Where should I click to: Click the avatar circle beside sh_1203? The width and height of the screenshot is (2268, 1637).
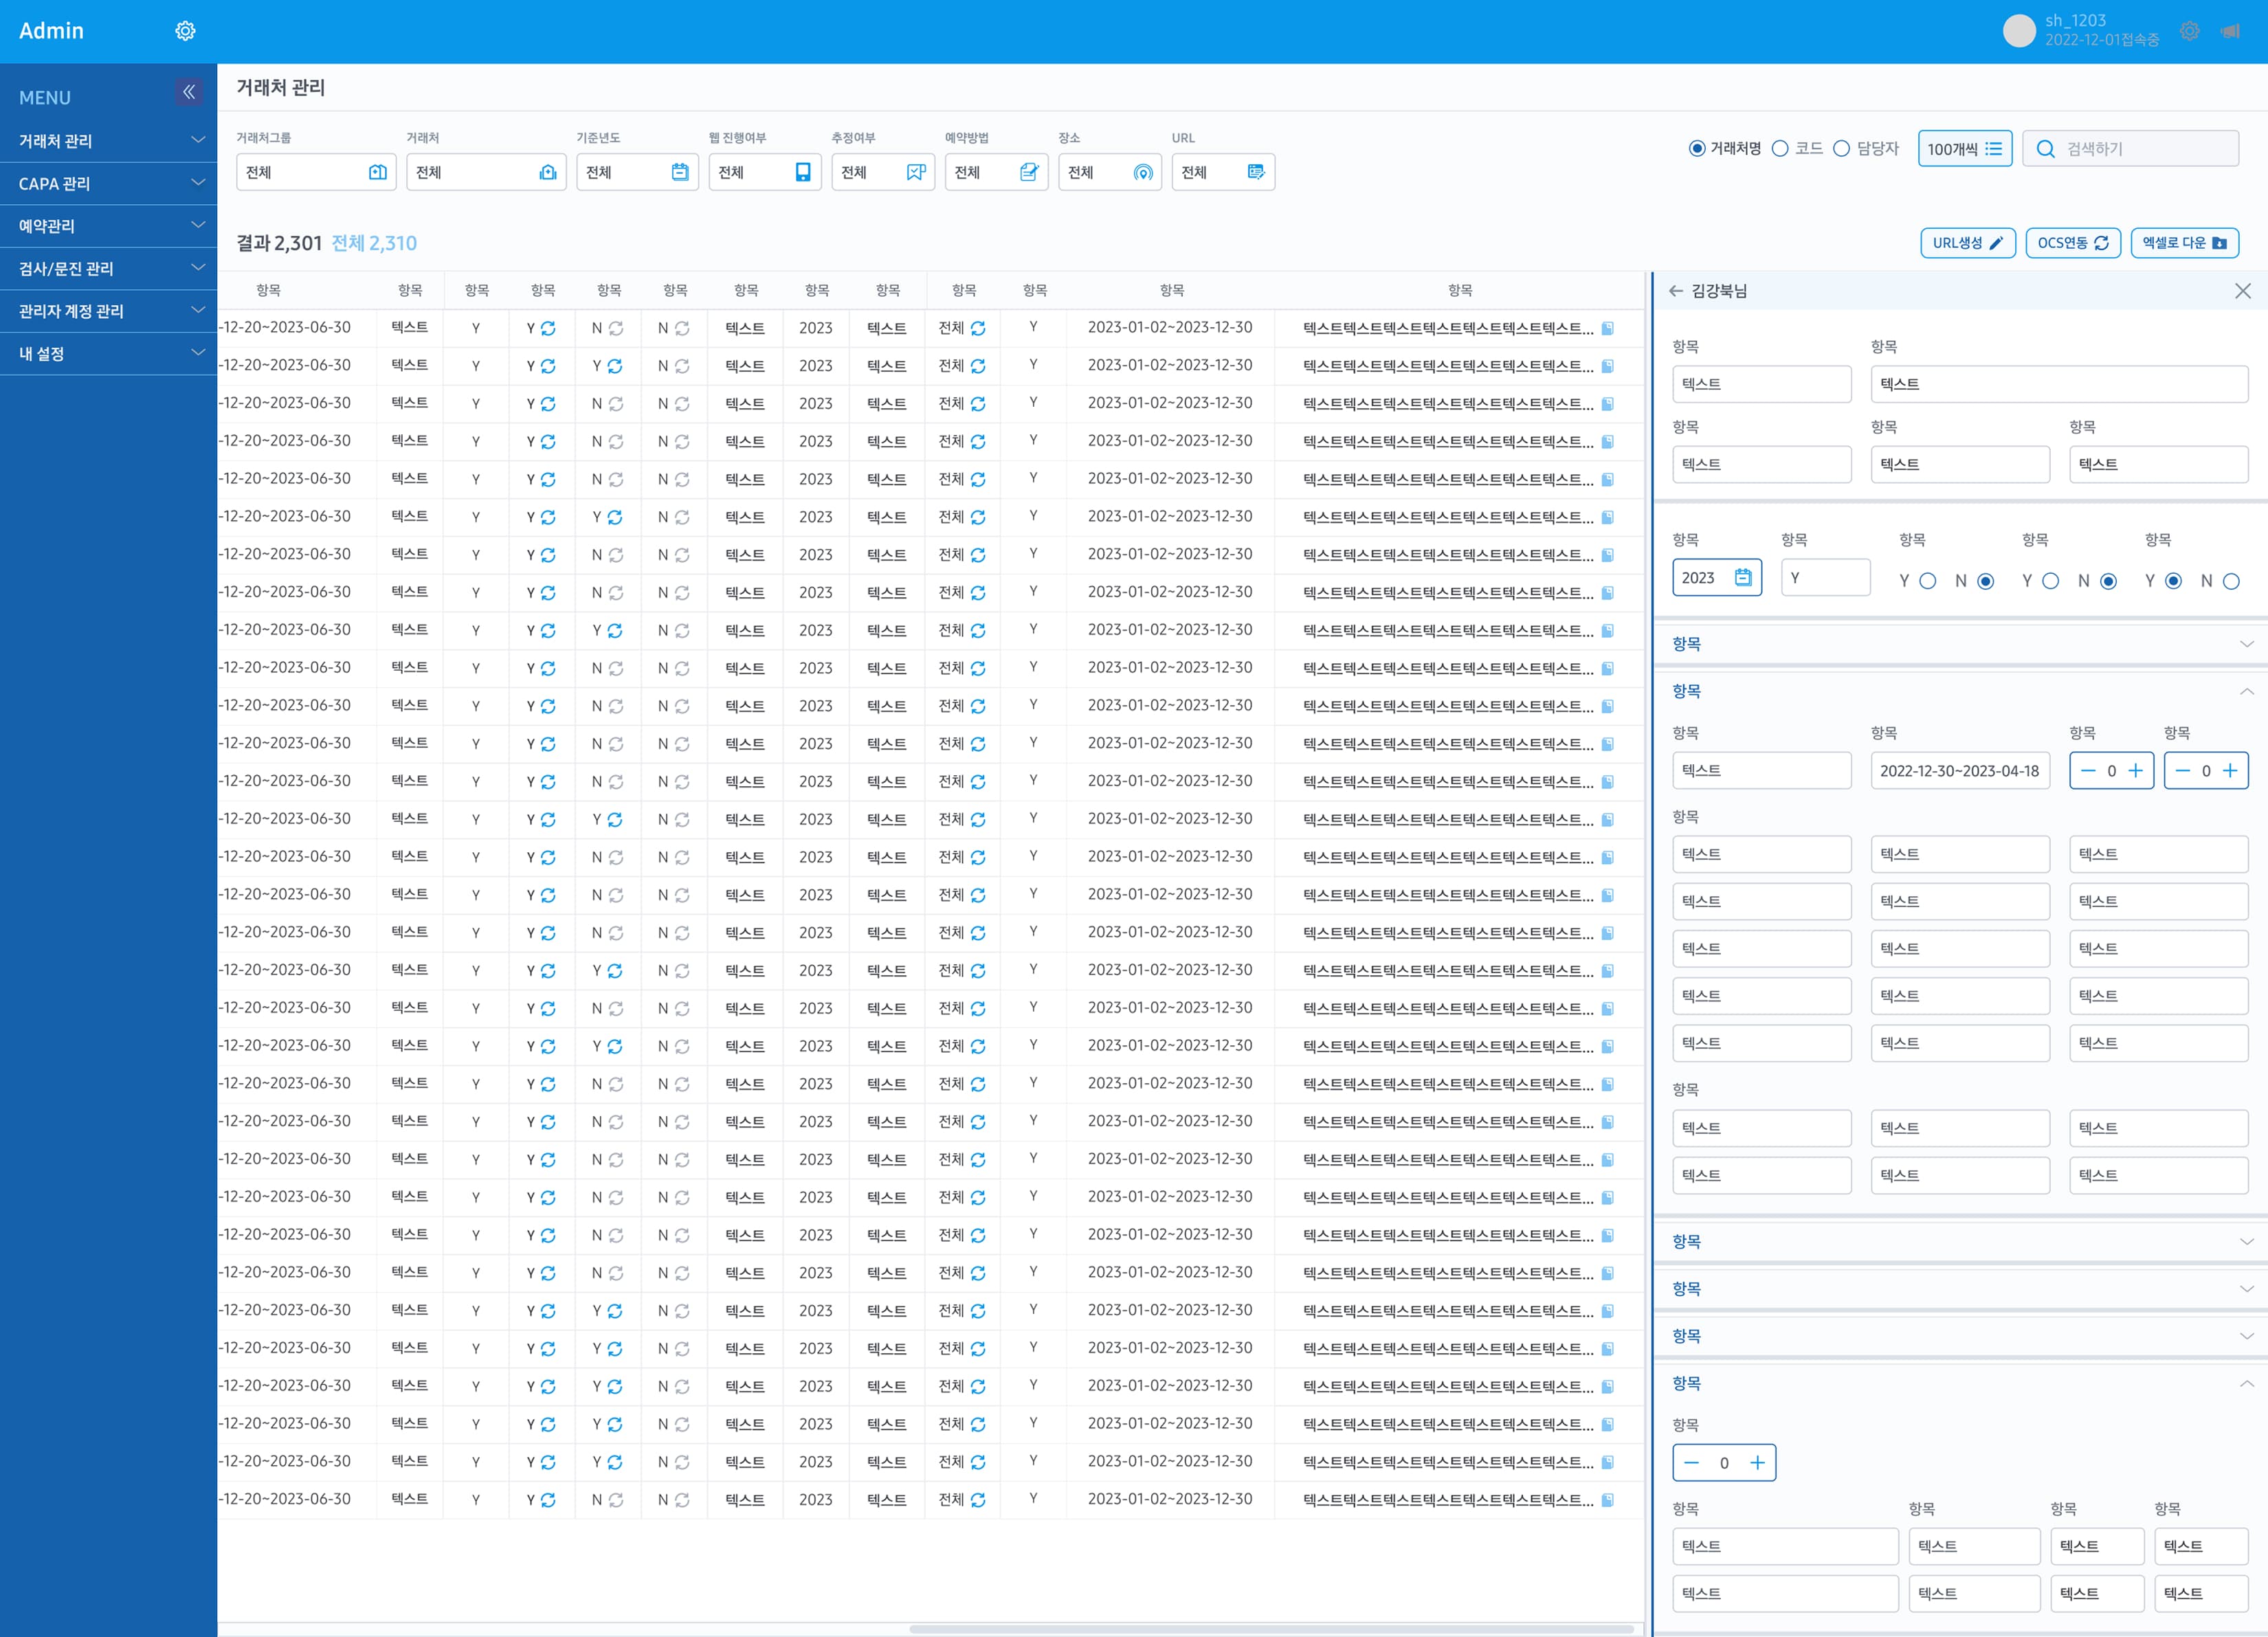coord(2019,31)
